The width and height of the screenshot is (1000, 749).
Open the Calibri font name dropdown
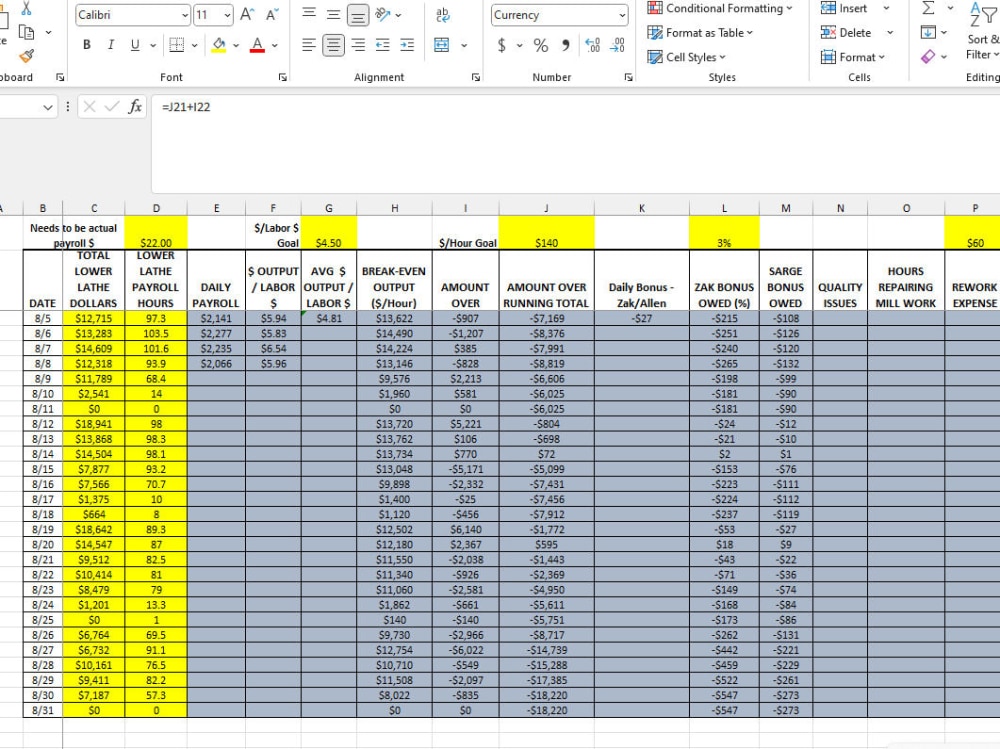(185, 15)
